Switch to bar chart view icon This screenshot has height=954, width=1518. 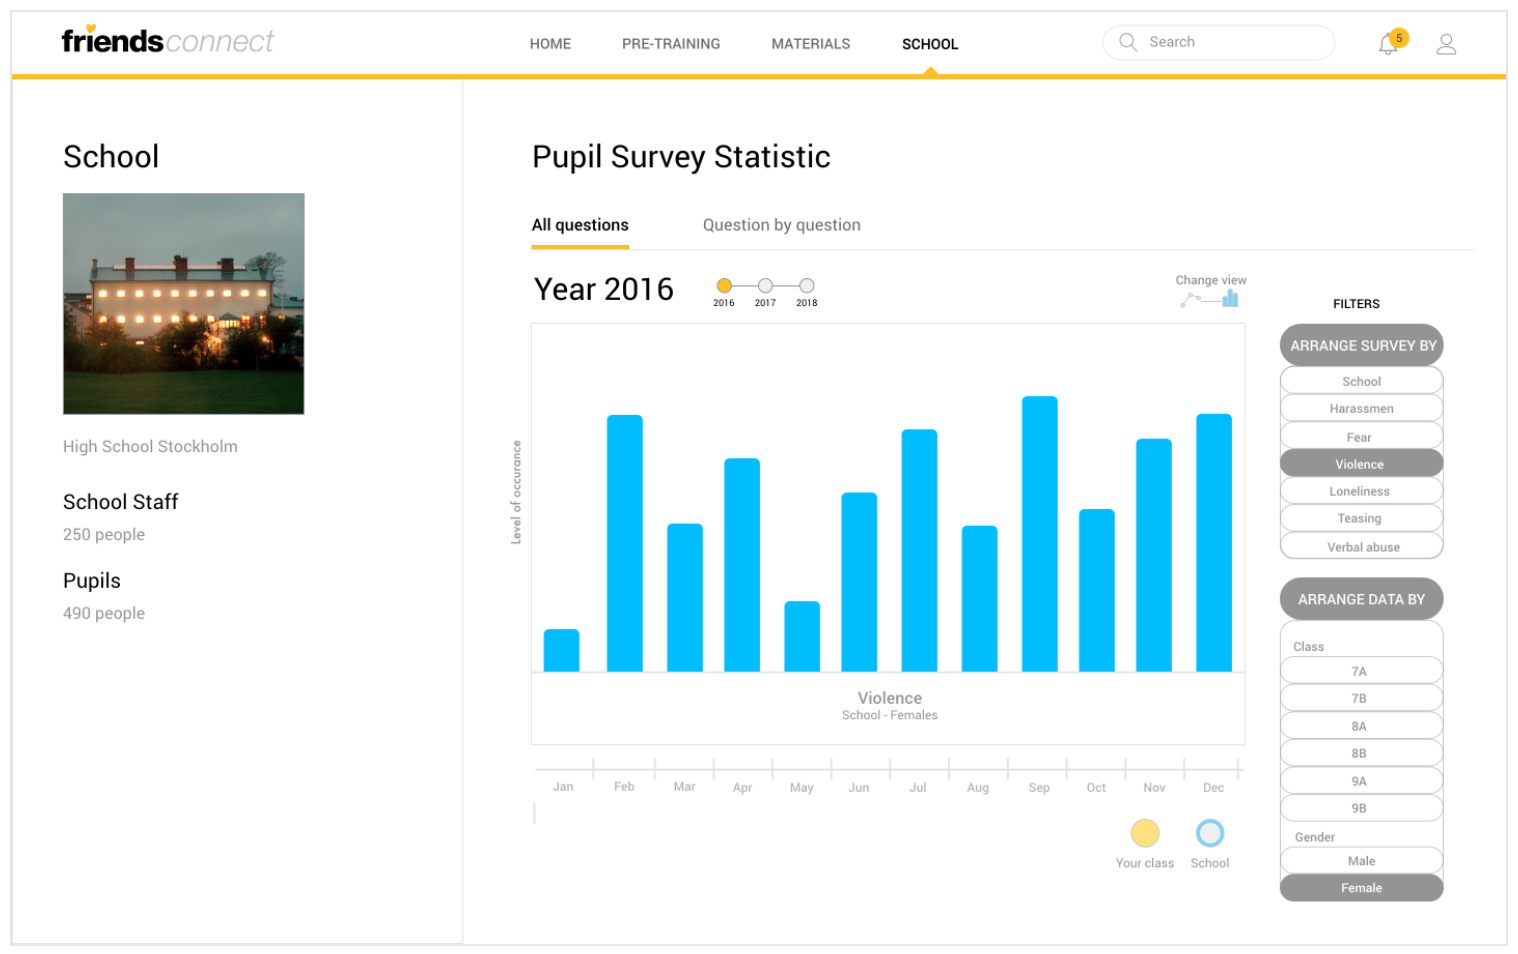[x=1230, y=298]
